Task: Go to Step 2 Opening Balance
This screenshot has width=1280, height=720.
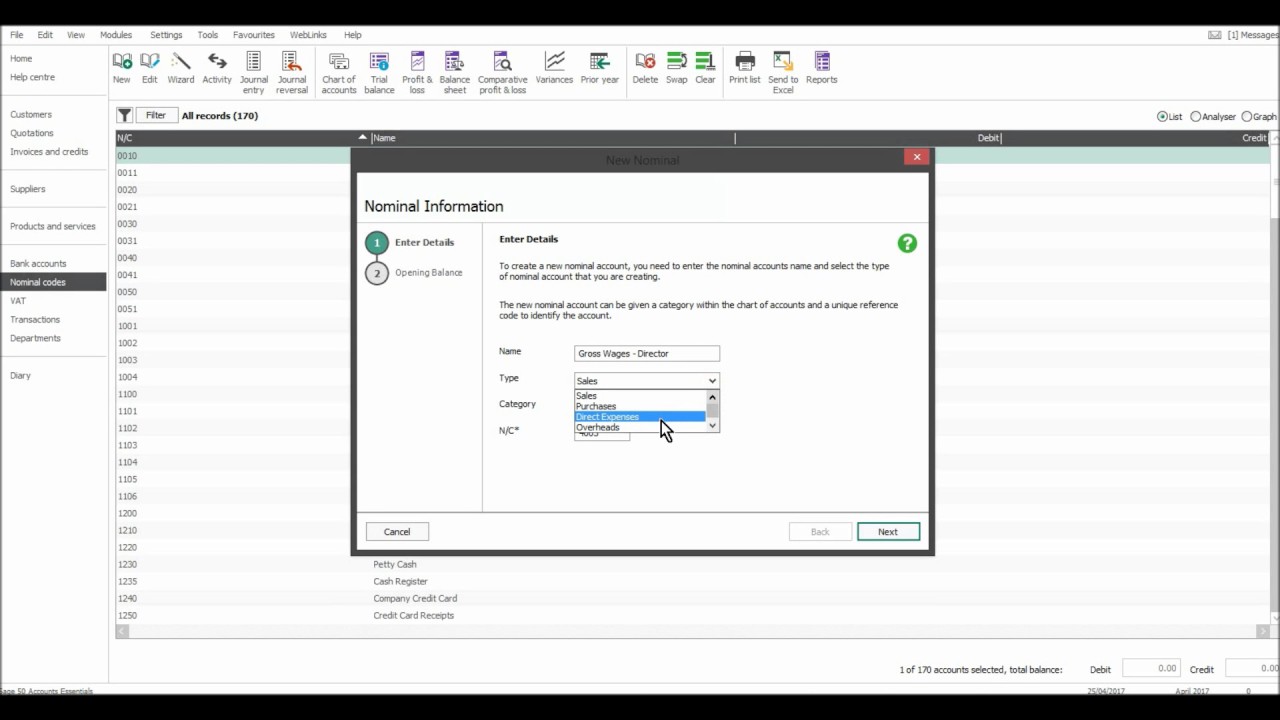Action: (x=415, y=273)
